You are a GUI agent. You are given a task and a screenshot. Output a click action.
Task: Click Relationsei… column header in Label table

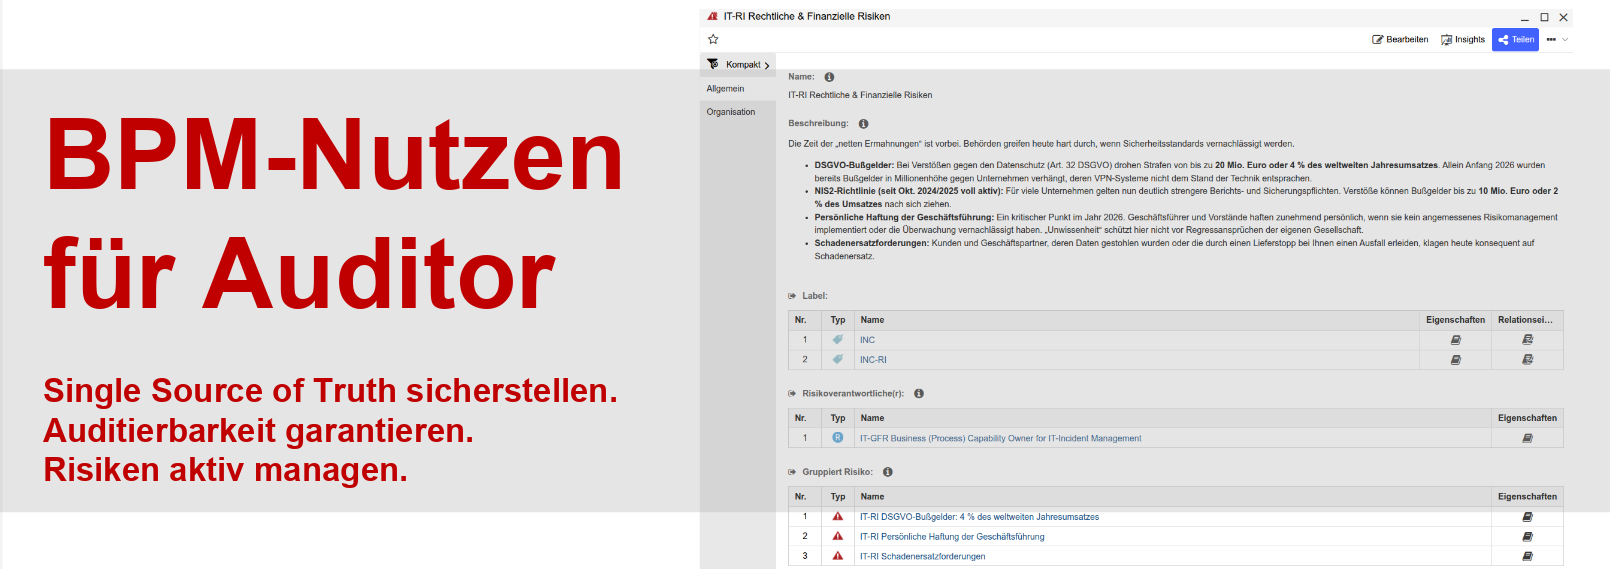[x=1525, y=320]
